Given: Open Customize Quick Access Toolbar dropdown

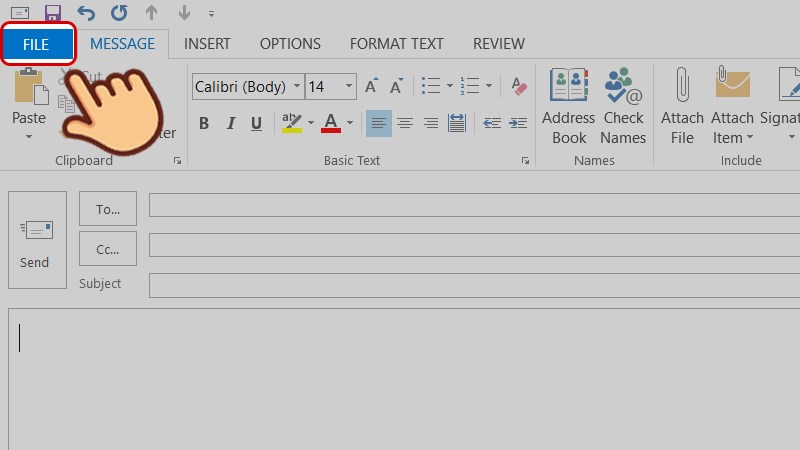Looking at the screenshot, I should point(211,14).
